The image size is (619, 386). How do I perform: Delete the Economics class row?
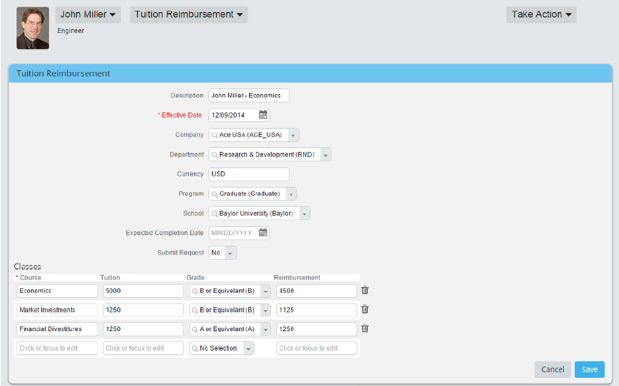point(365,290)
